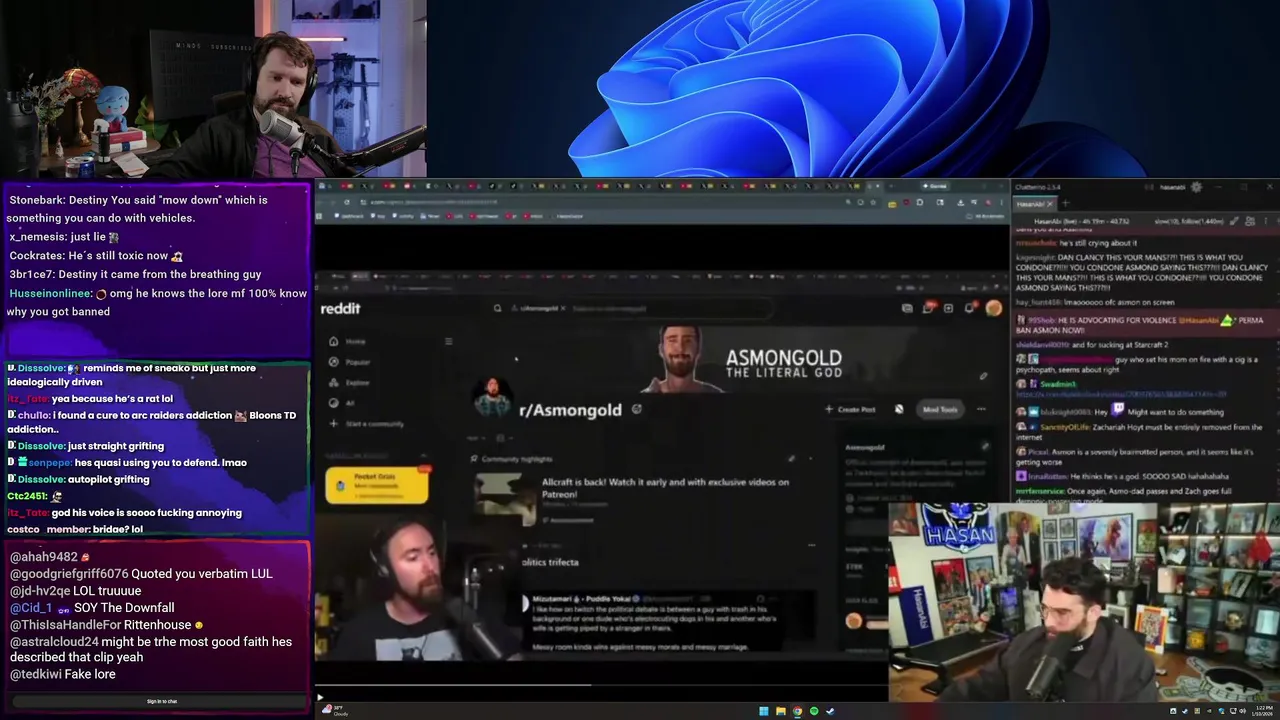1280x720 pixels.
Task: Click r/Asmongold community title
Action: pyautogui.click(x=570, y=410)
